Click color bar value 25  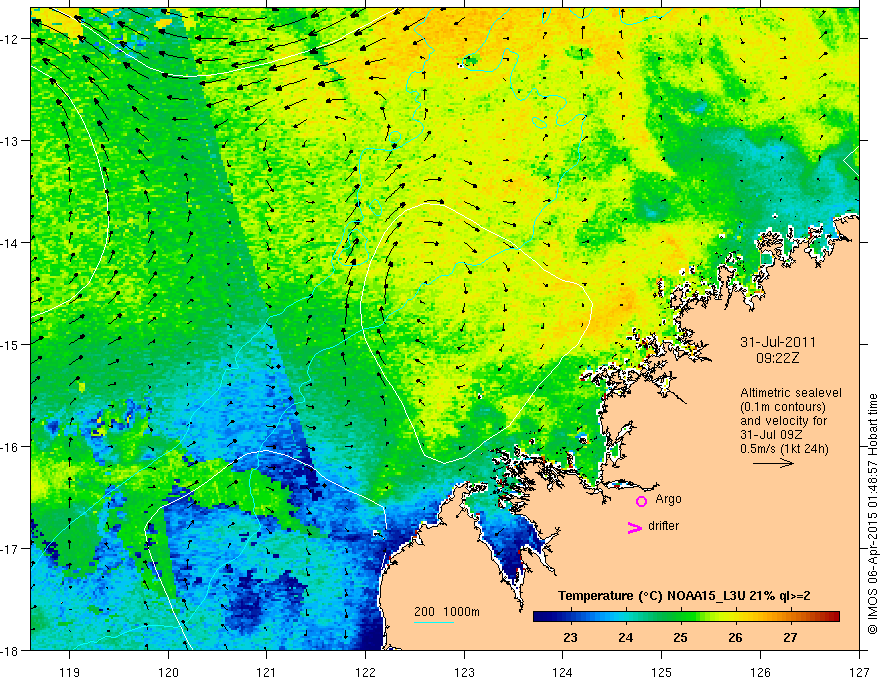pyautogui.click(x=680, y=638)
